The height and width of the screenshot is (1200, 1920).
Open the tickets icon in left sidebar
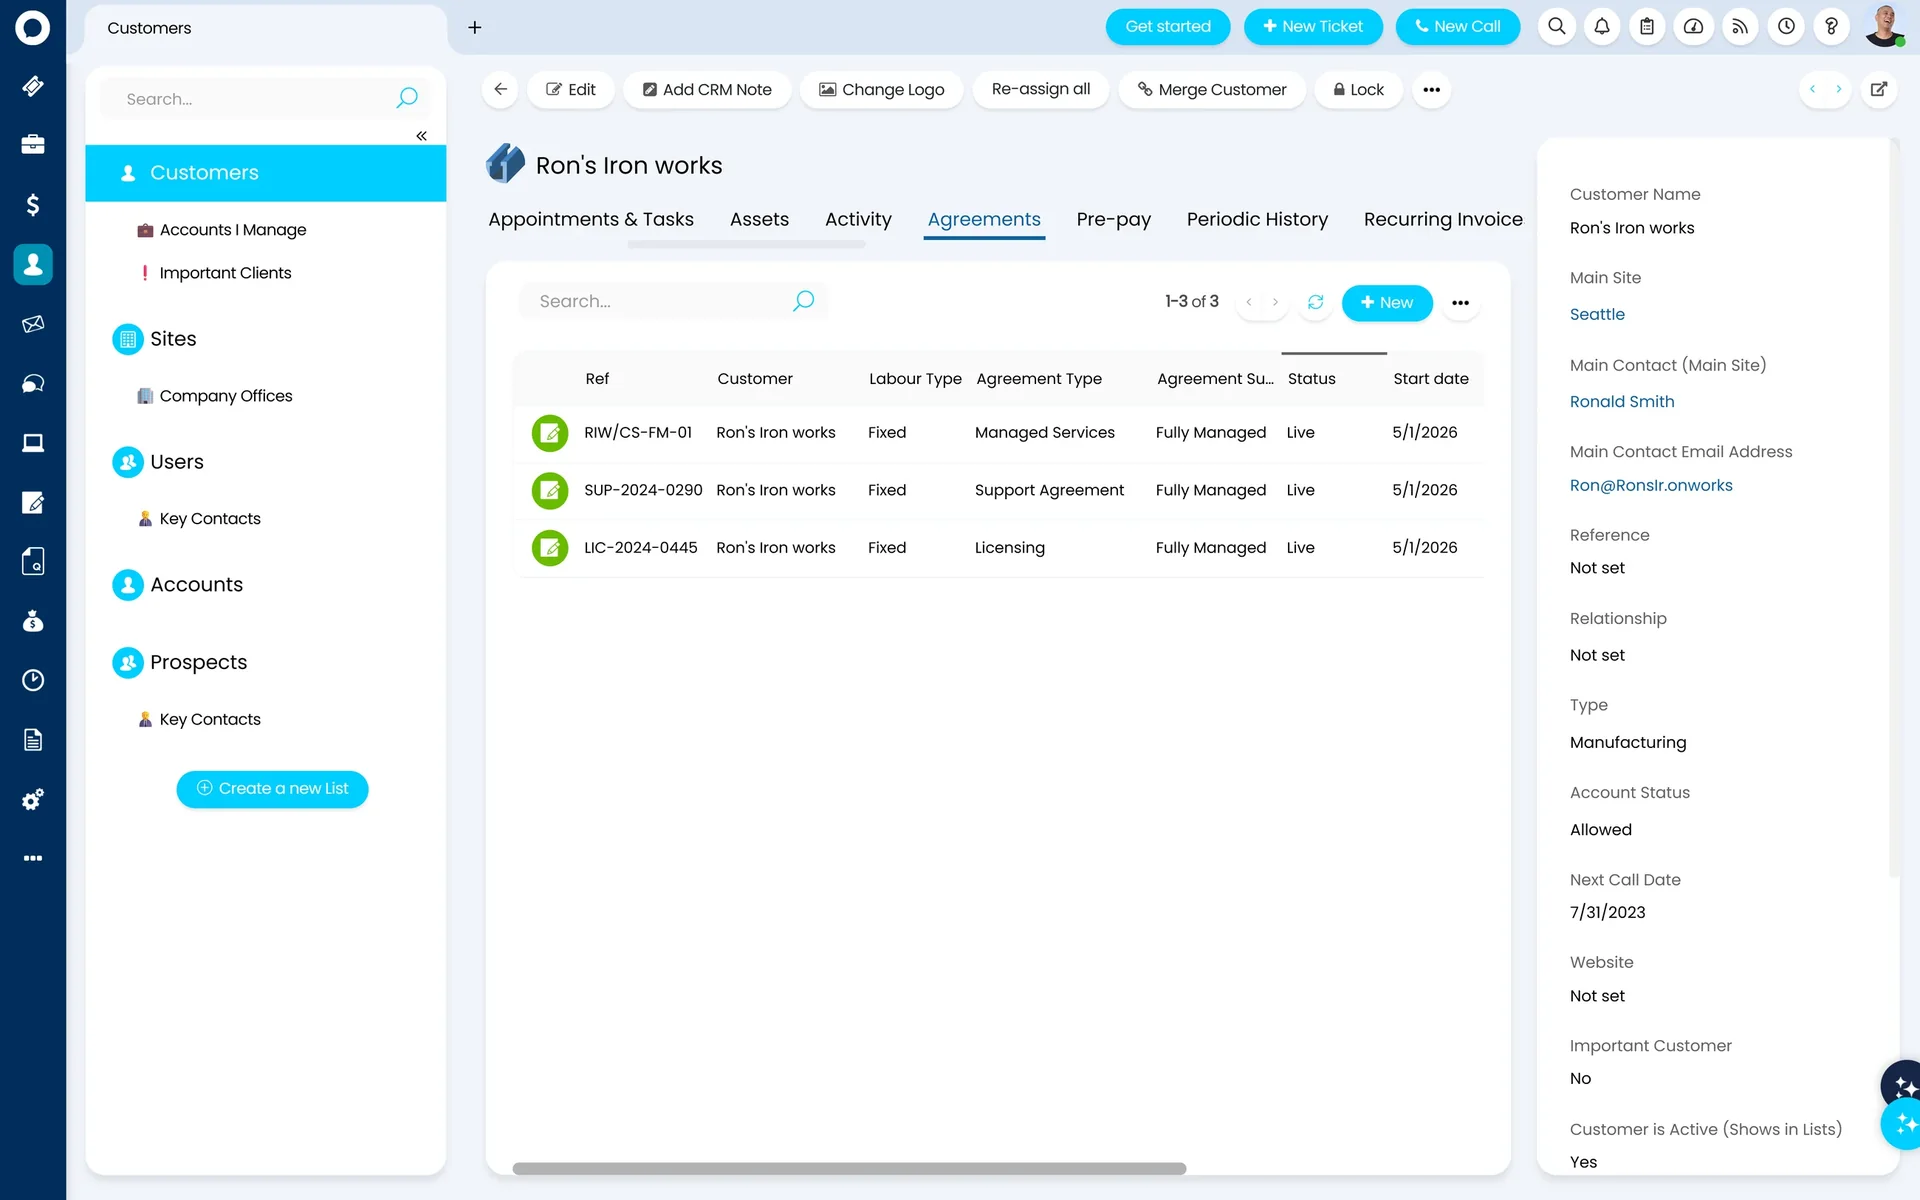[33, 86]
